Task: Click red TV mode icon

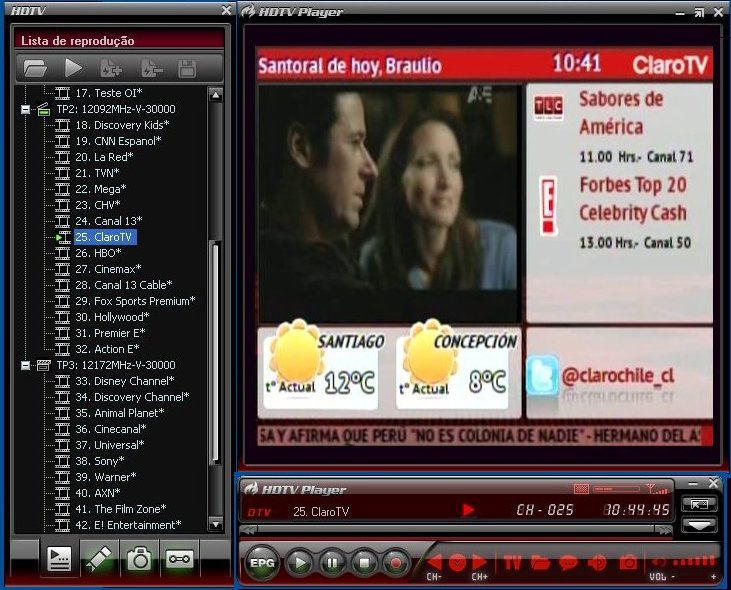Action: tap(512, 563)
